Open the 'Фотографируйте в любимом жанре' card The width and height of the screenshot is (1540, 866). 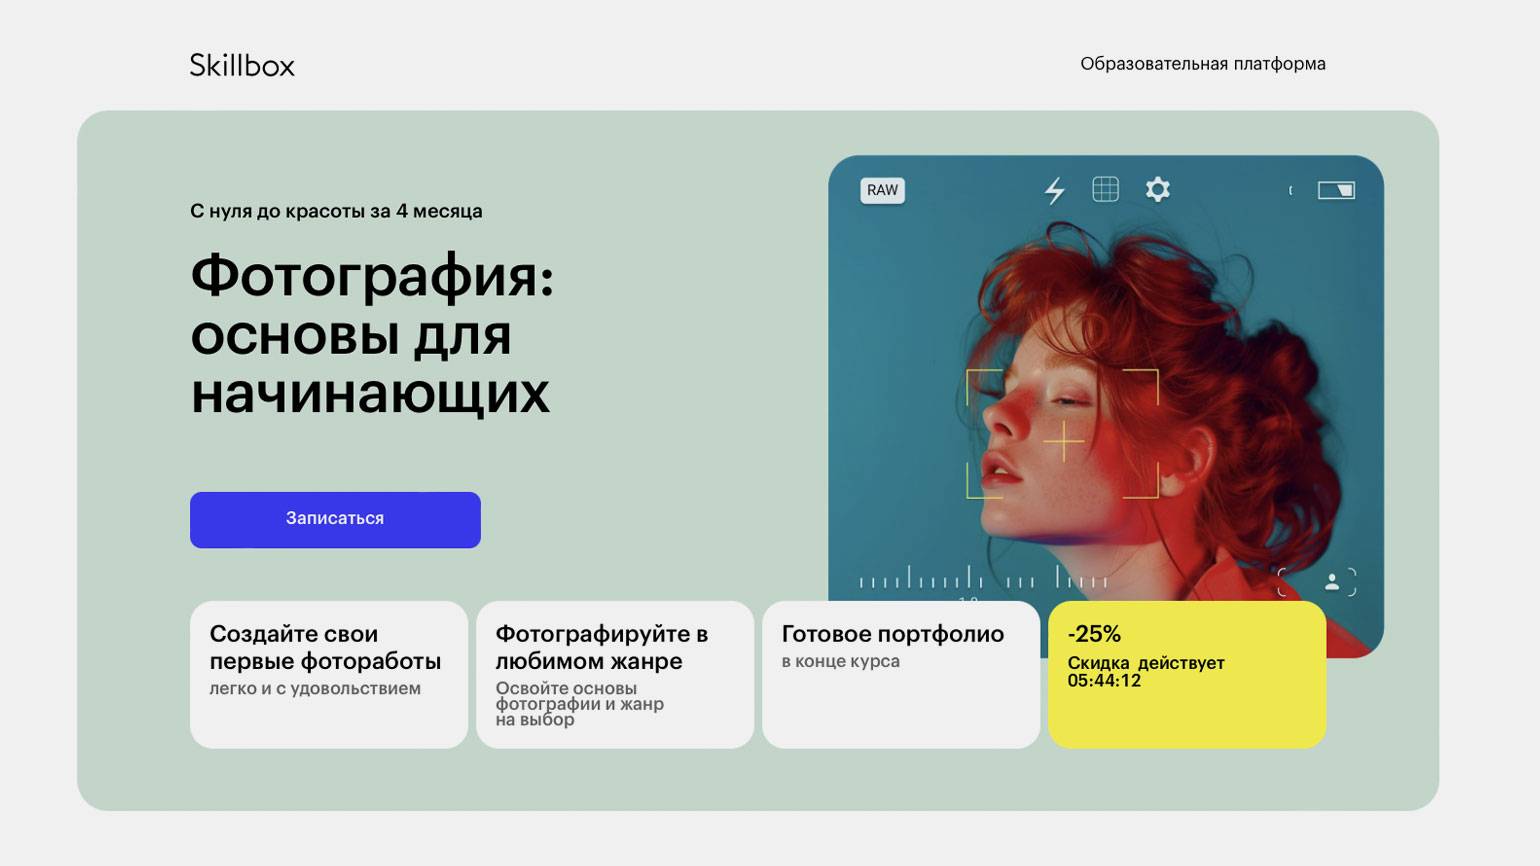(615, 674)
